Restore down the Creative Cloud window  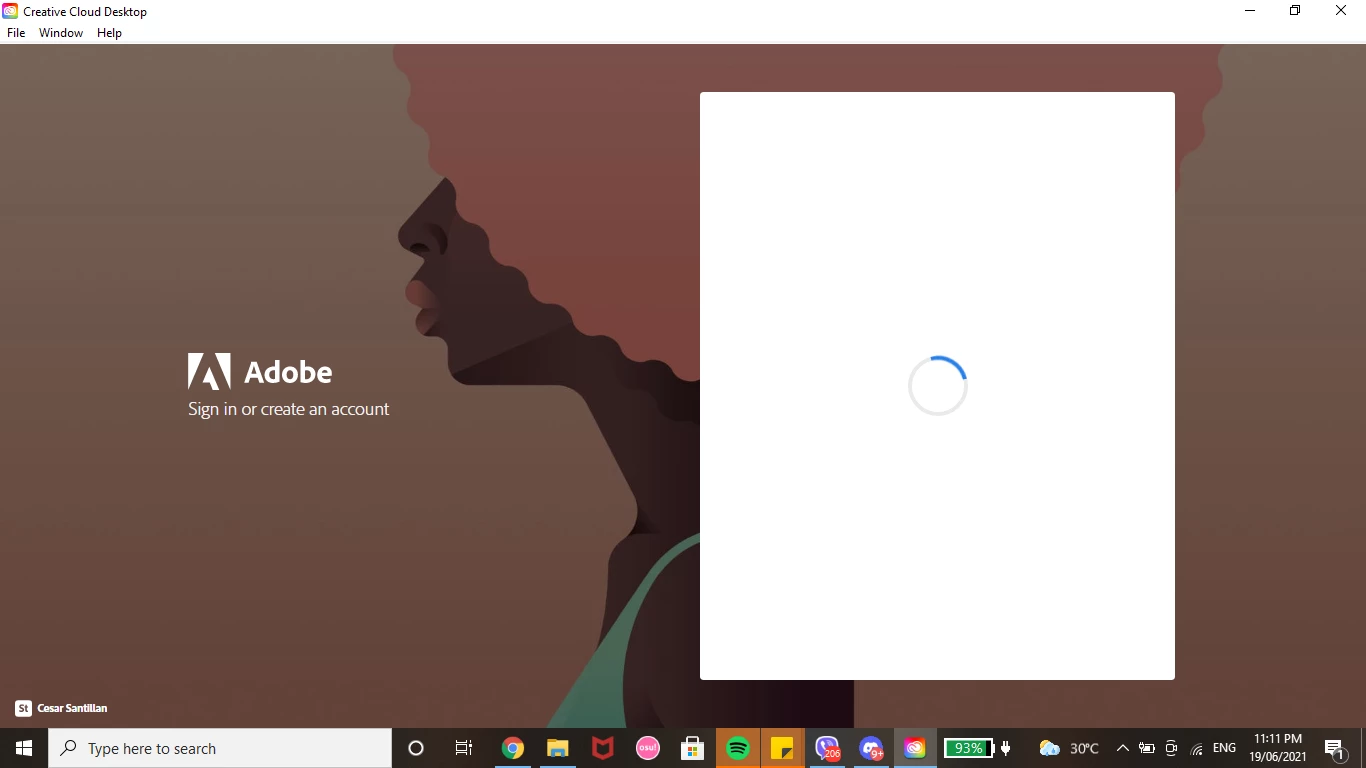[1295, 11]
